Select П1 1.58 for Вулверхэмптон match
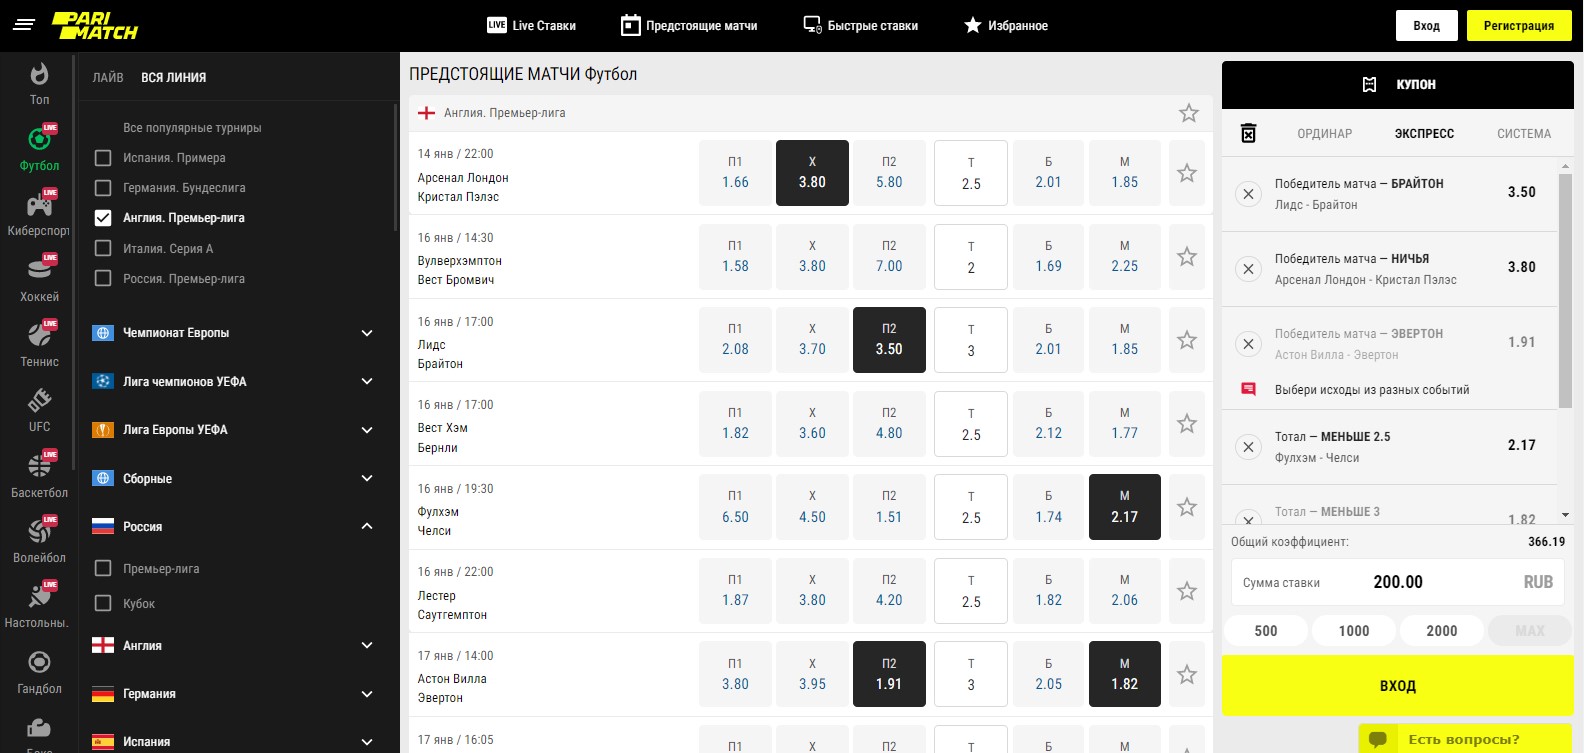This screenshot has height=753, width=1584. (735, 257)
